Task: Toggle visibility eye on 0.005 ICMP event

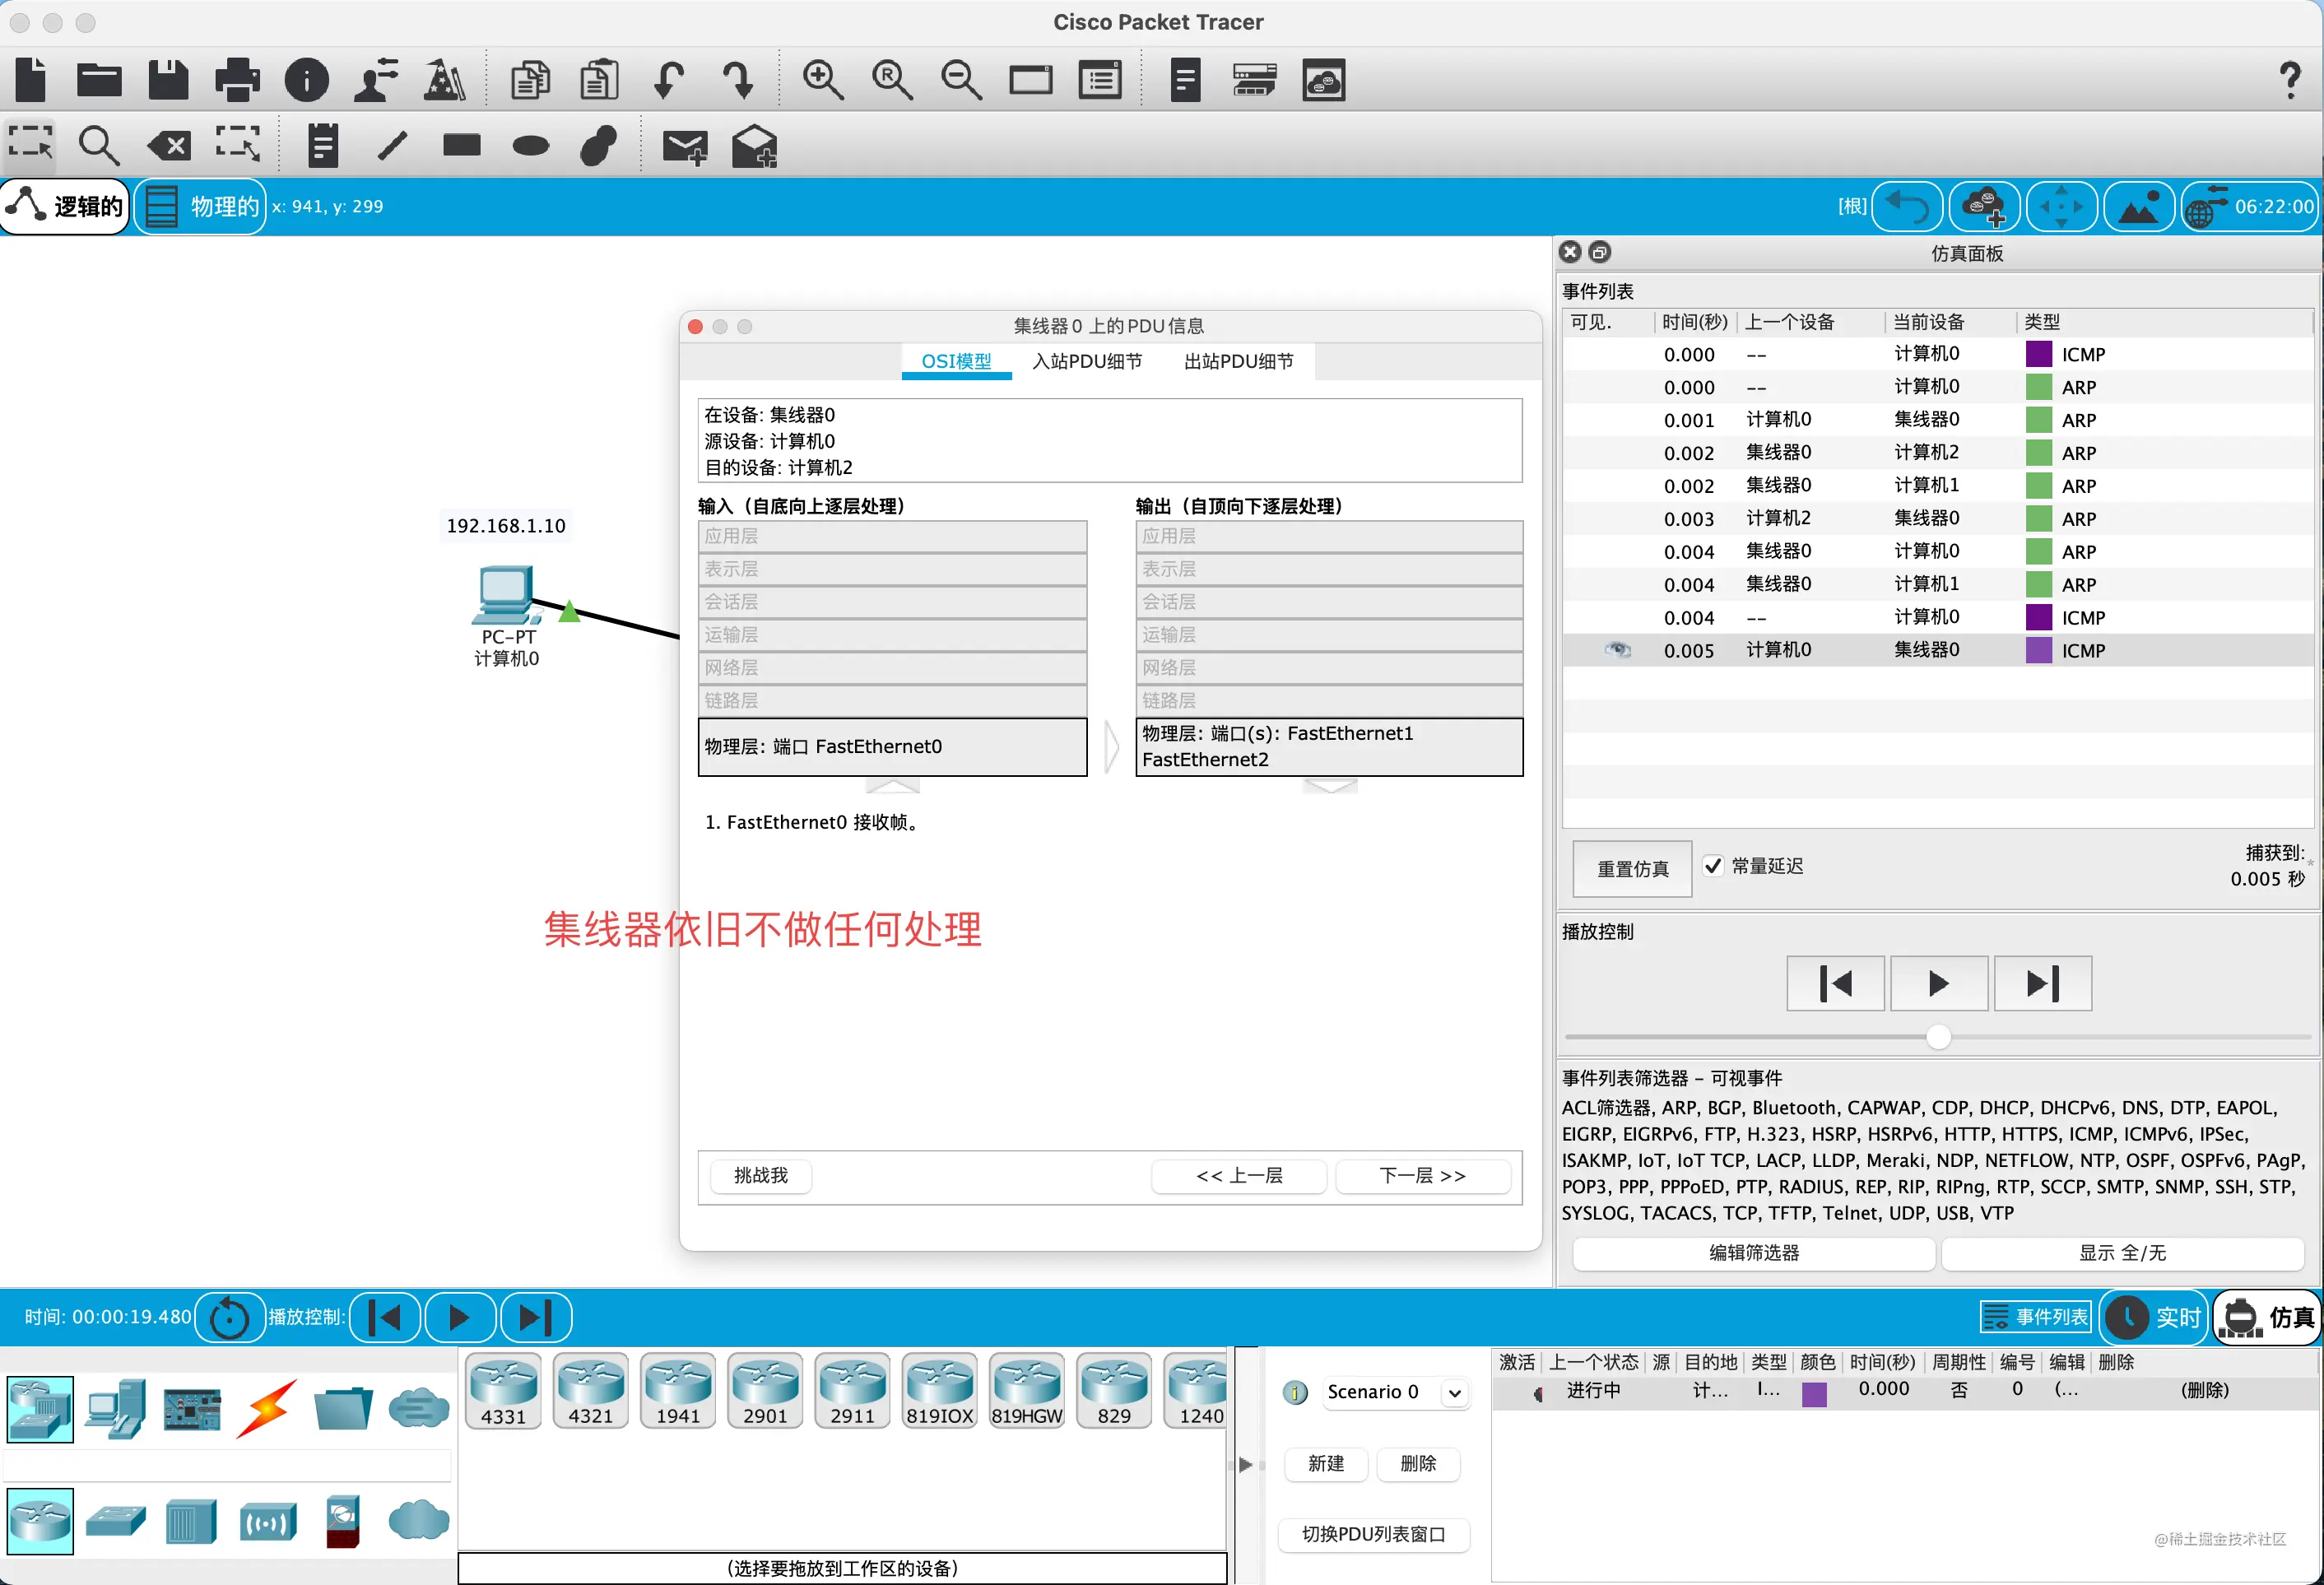Action: point(1617,650)
